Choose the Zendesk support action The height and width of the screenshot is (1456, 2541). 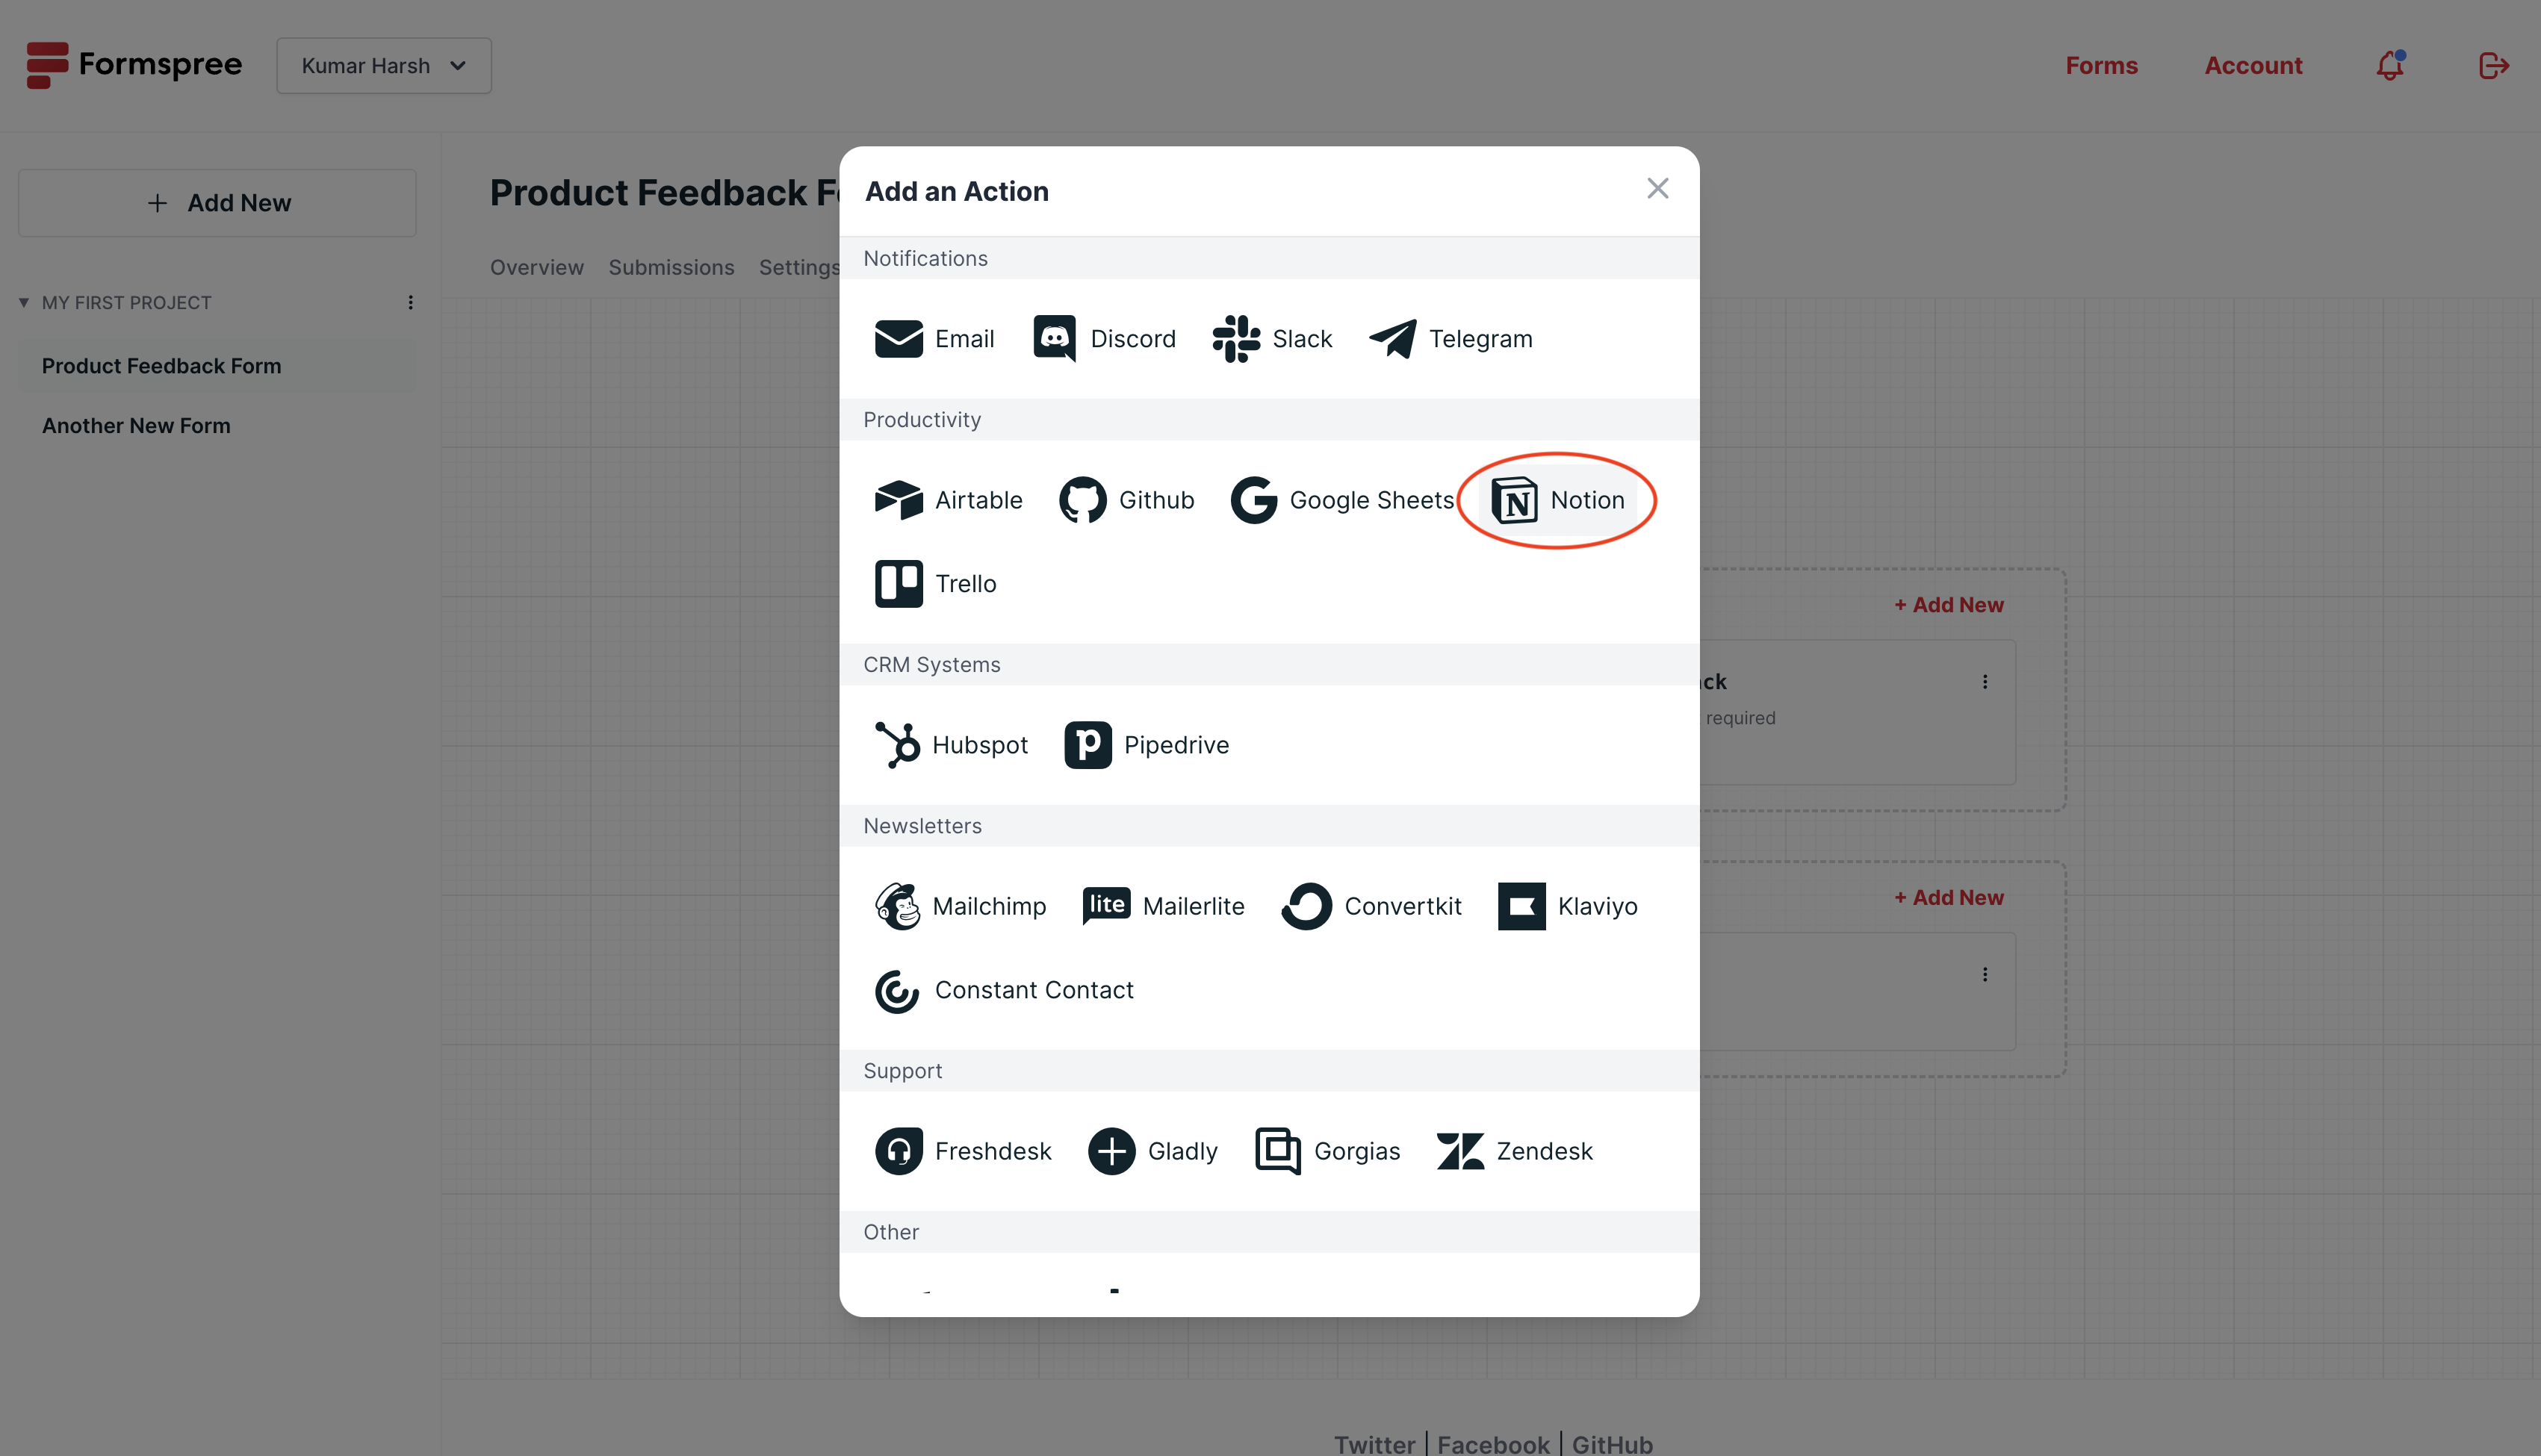tap(1514, 1151)
